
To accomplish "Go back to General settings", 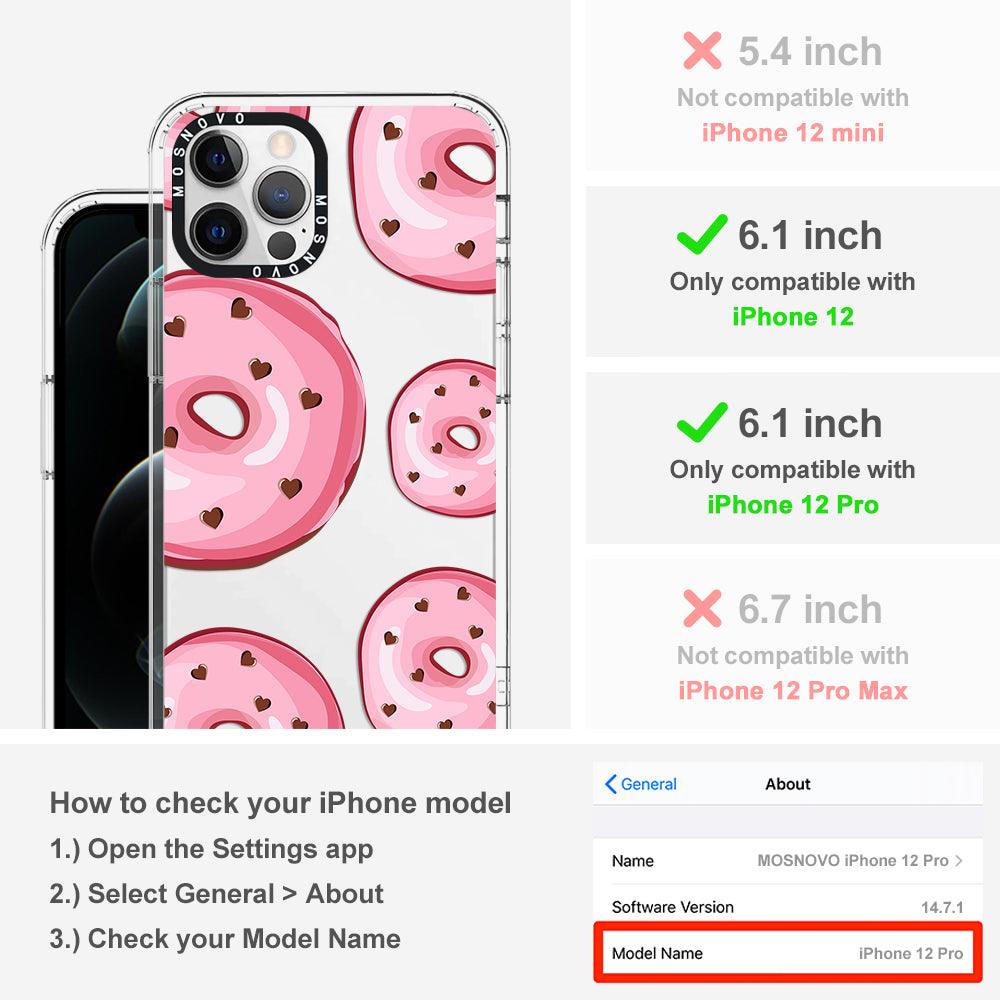I will tap(641, 784).
